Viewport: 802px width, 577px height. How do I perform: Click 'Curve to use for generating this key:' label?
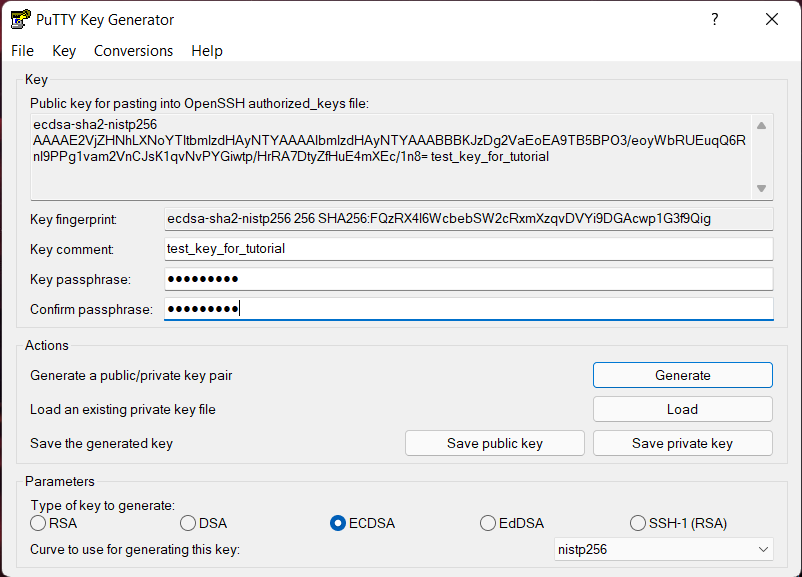tap(135, 549)
